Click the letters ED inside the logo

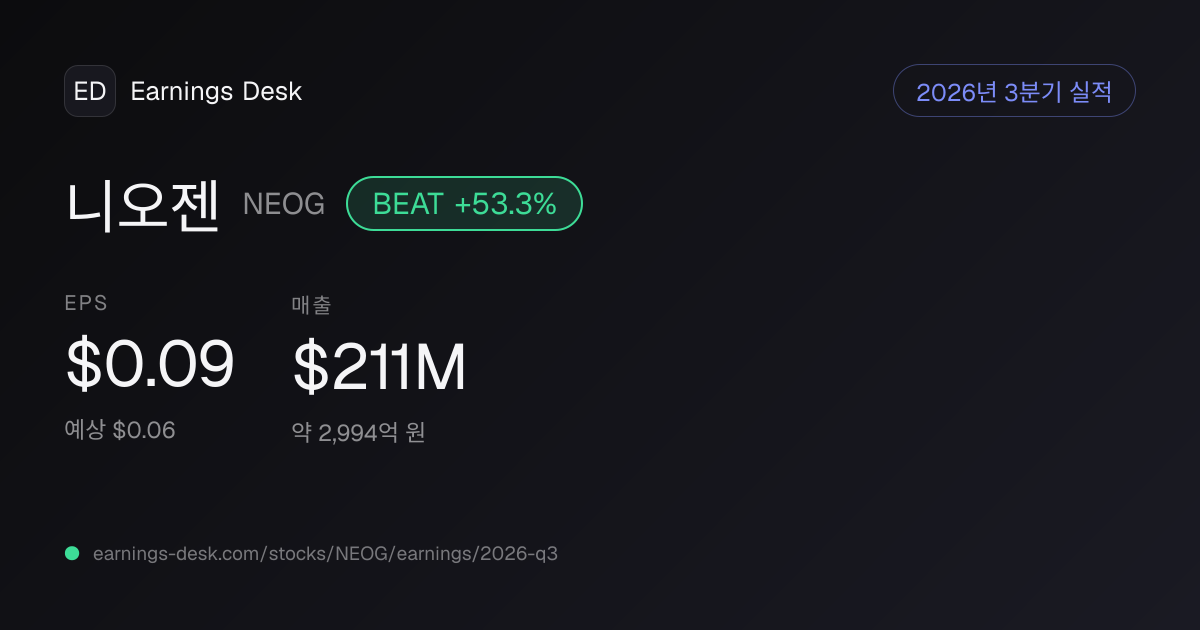90,91
